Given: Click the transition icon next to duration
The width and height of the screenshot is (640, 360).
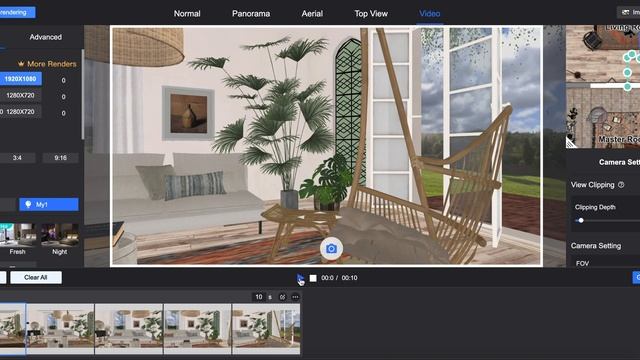Looking at the screenshot, I should (x=282, y=297).
